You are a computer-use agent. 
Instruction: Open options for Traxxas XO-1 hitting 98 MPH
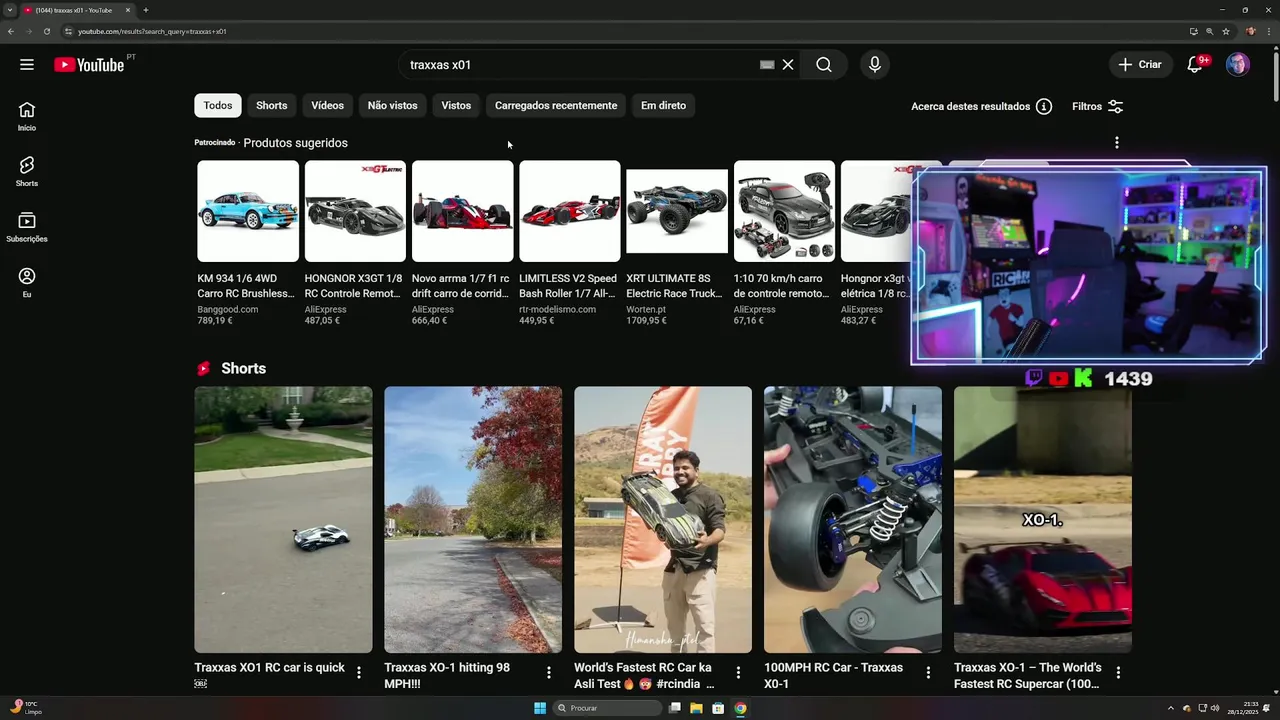tap(549, 673)
